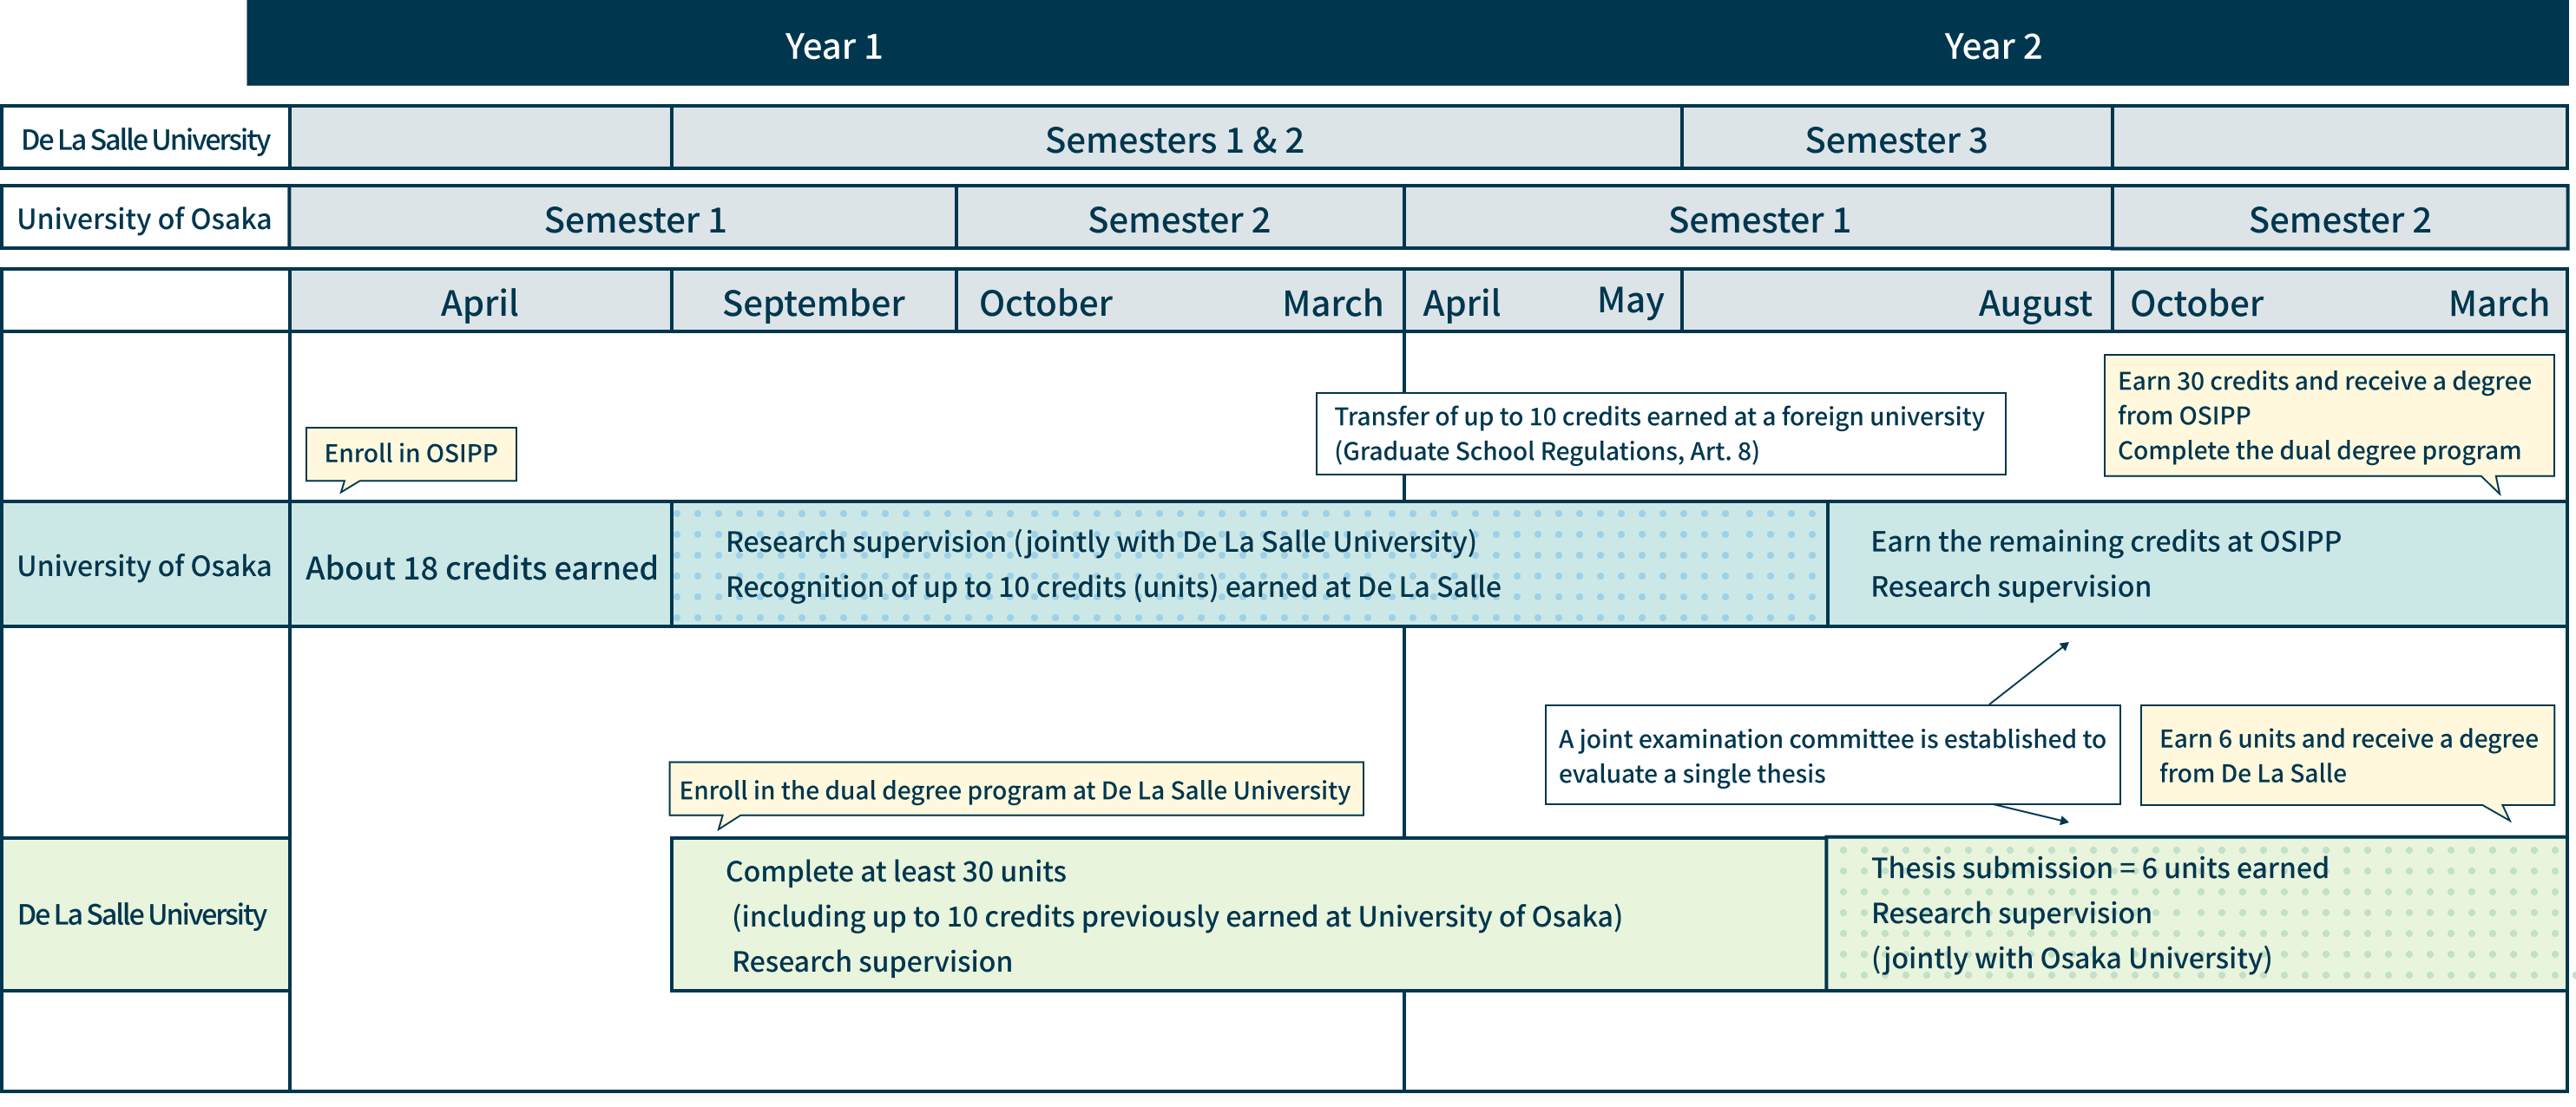
Task: Click the May month label
Action: (x=1630, y=300)
